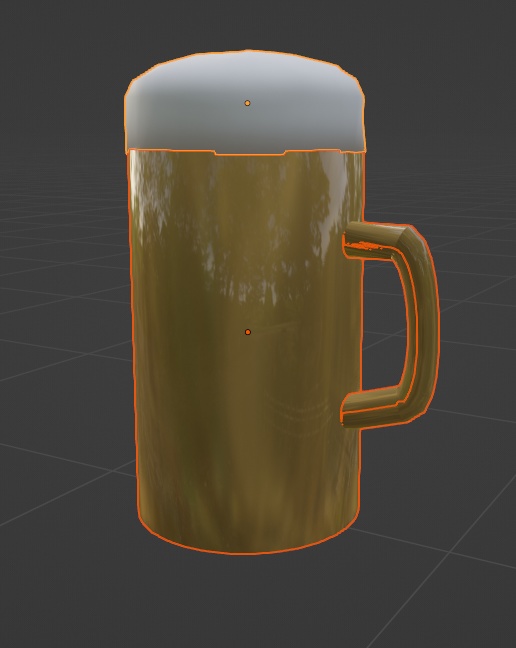Click the orange origin dot on the foam
This screenshot has width=516, height=648.
click(247, 103)
